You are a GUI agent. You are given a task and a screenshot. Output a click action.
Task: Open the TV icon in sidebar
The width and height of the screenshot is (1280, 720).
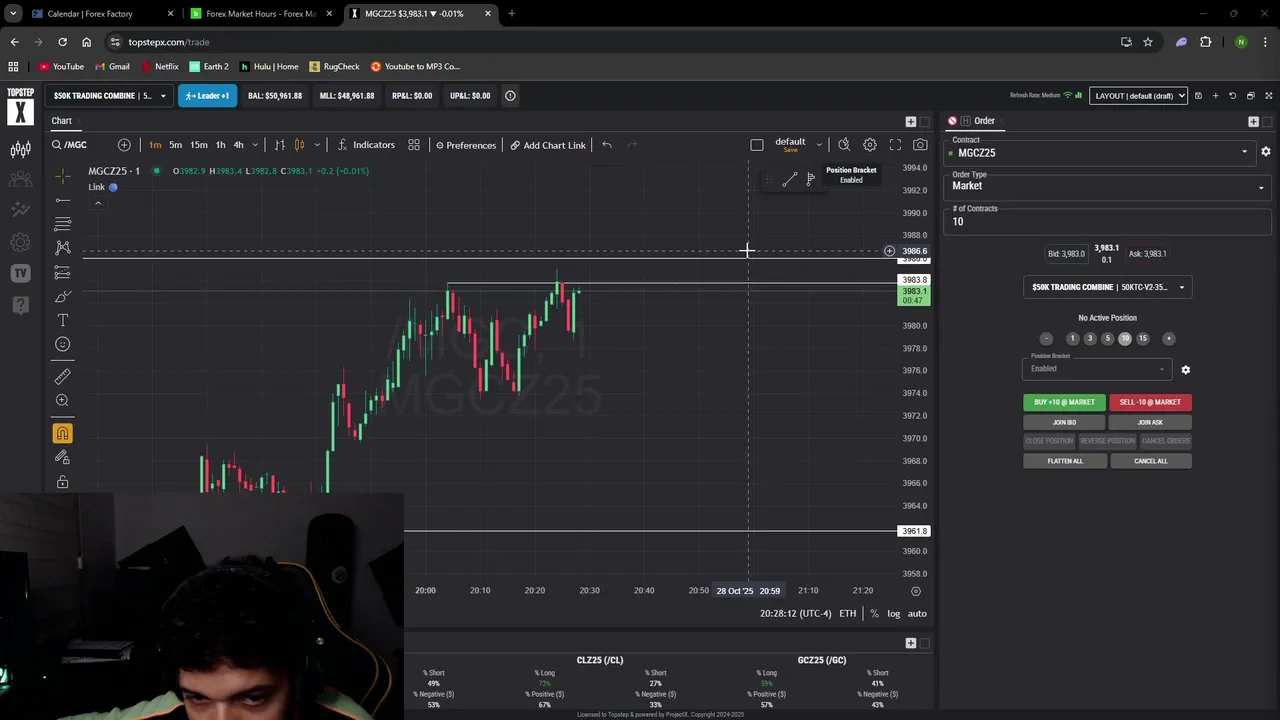pos(20,273)
